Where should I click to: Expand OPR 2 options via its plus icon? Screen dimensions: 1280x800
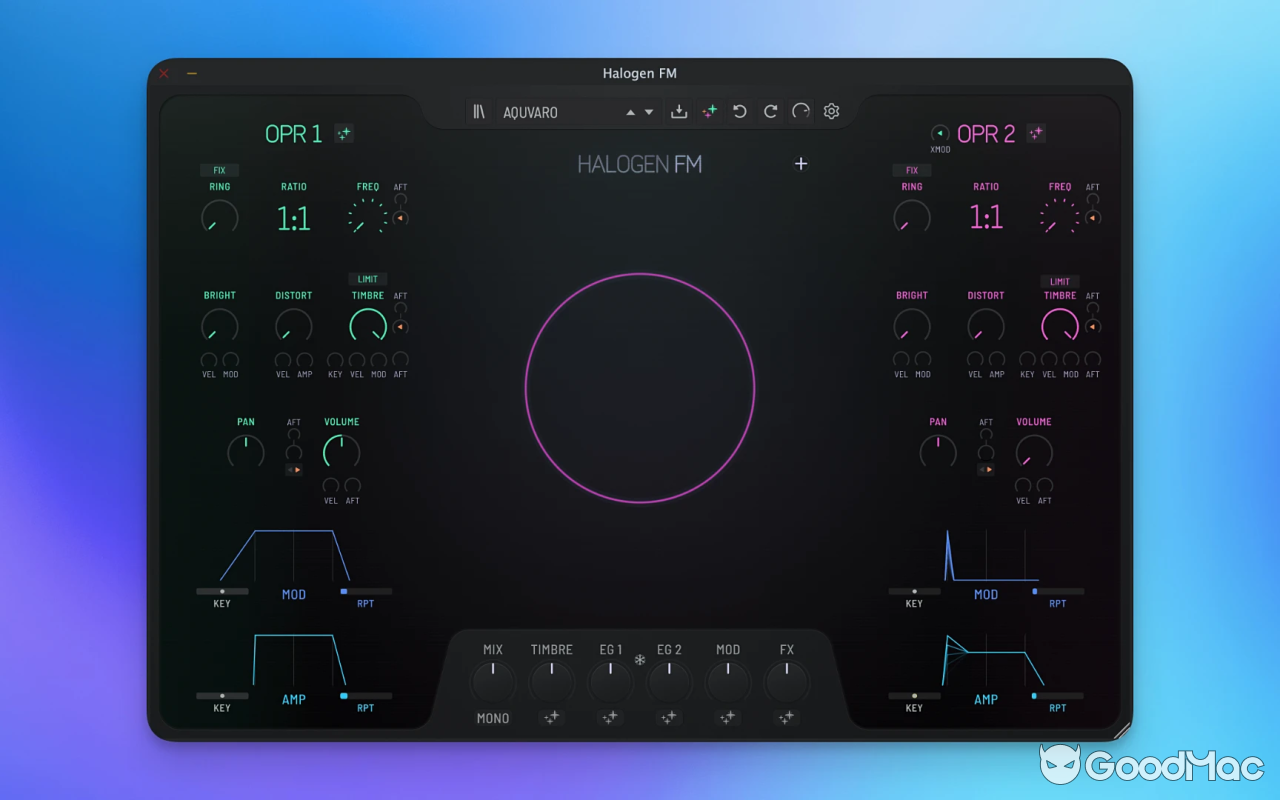pyautogui.click(x=1036, y=132)
